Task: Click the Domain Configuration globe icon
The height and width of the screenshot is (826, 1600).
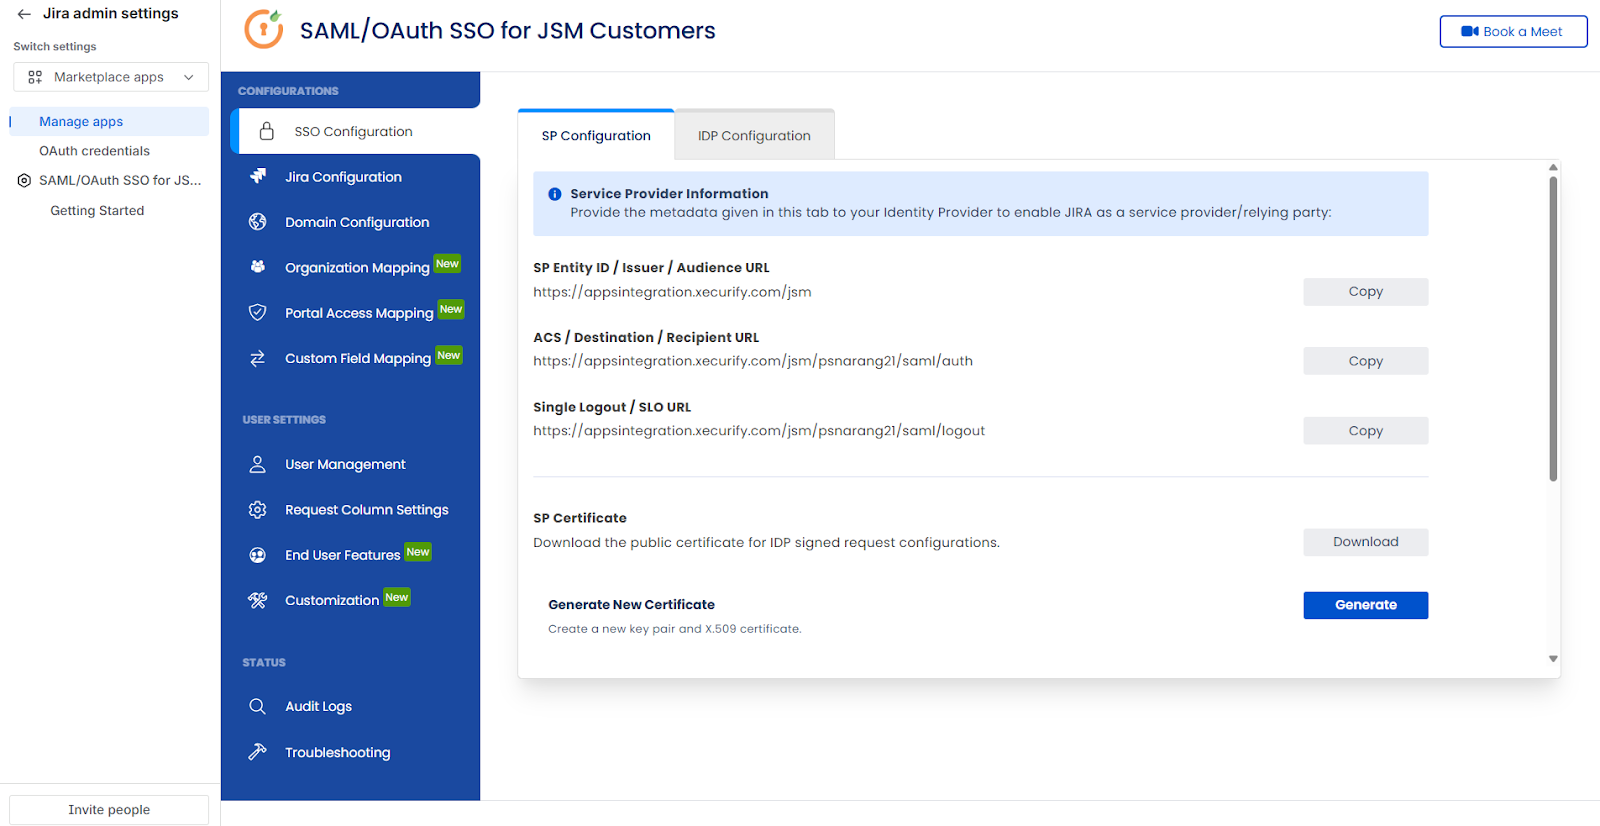Action: (258, 222)
